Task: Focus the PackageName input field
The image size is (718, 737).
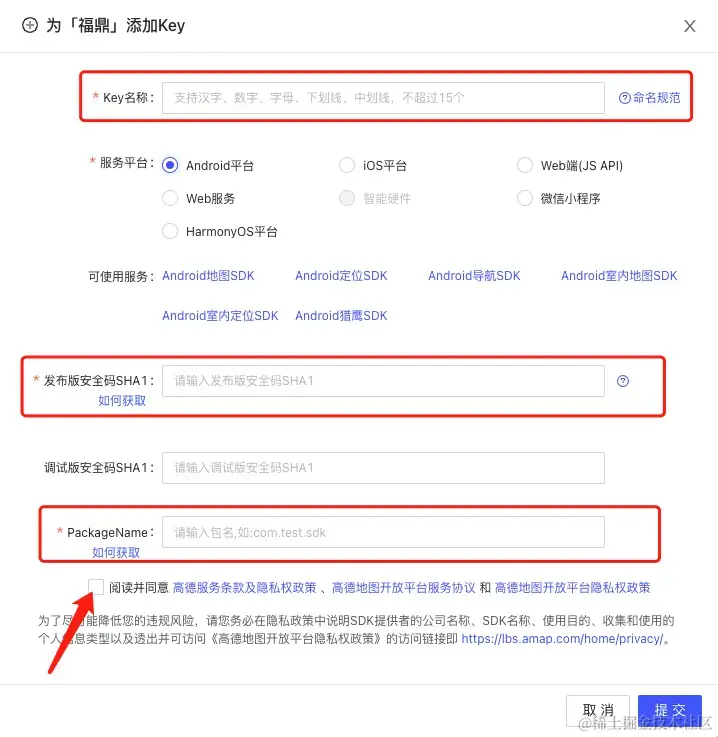Action: pos(383,532)
